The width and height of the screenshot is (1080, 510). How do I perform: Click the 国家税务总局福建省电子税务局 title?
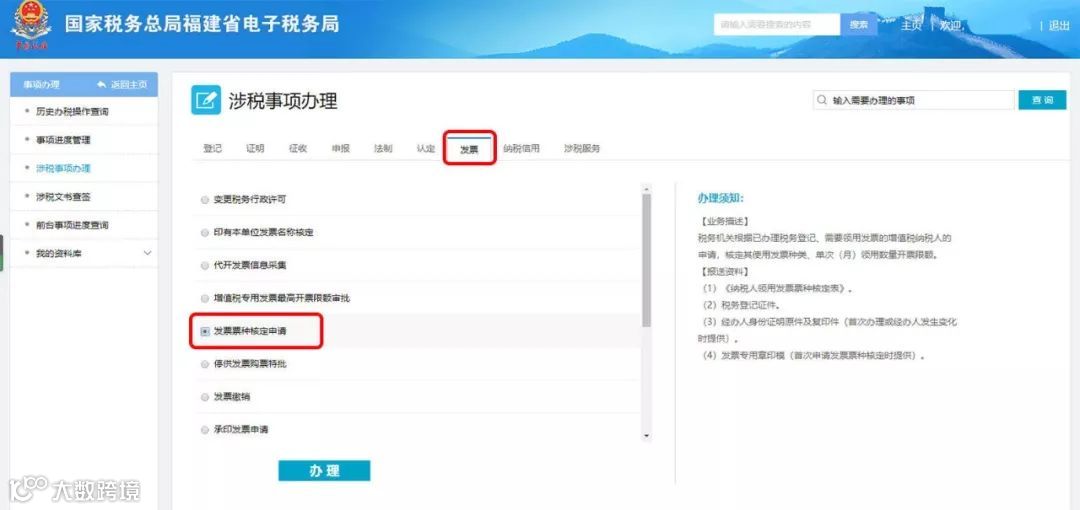point(202,24)
